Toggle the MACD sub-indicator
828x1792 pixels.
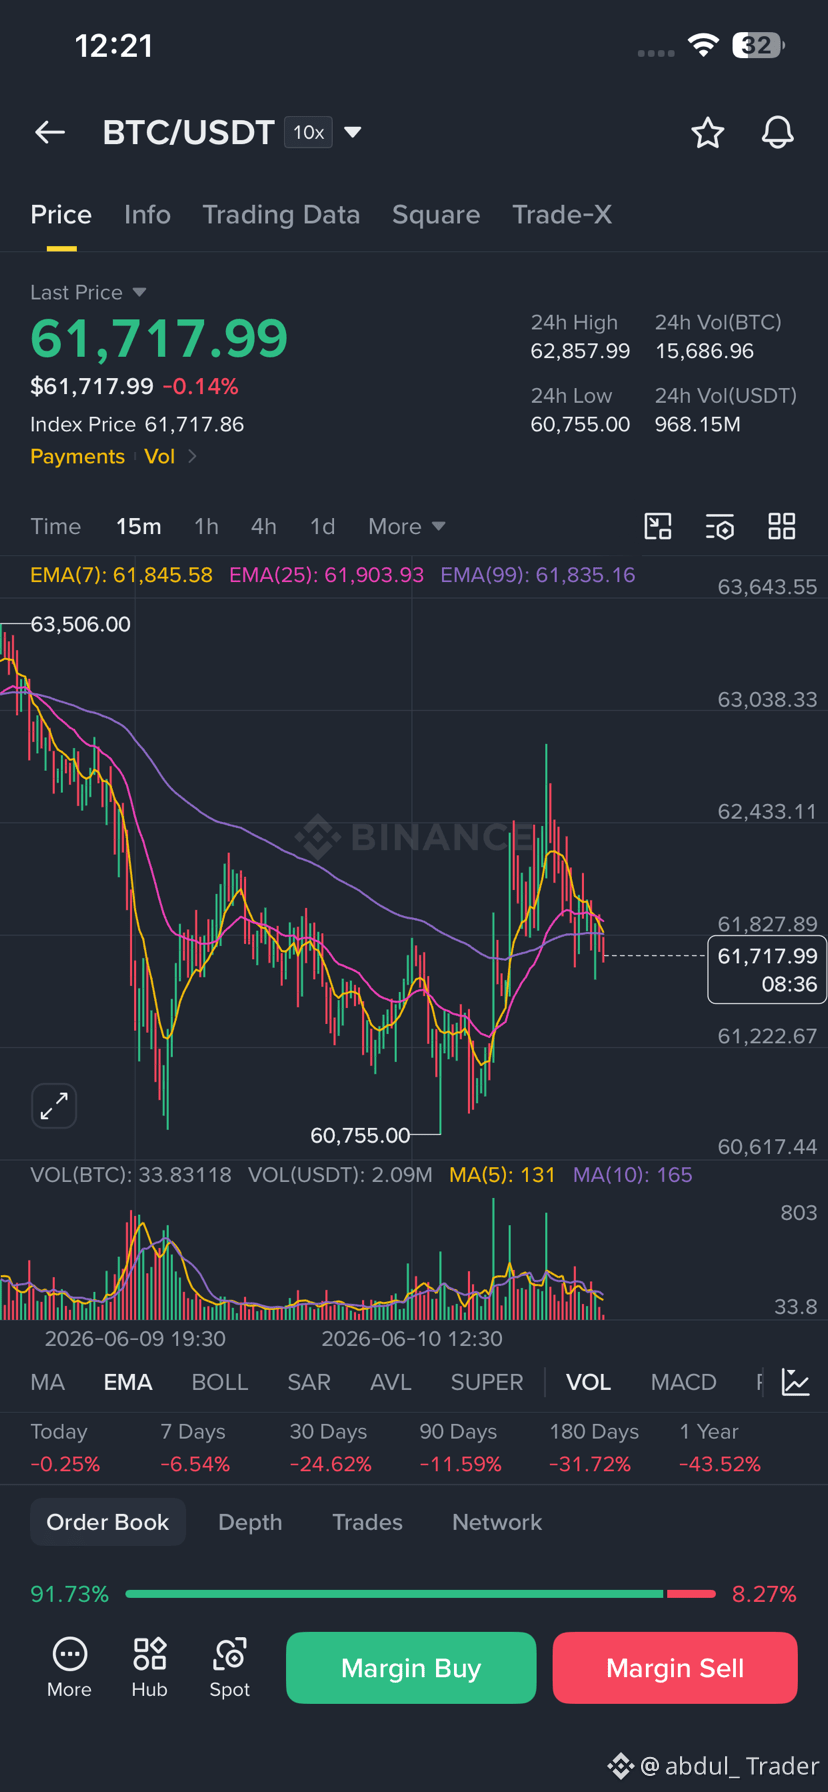coord(684,1382)
